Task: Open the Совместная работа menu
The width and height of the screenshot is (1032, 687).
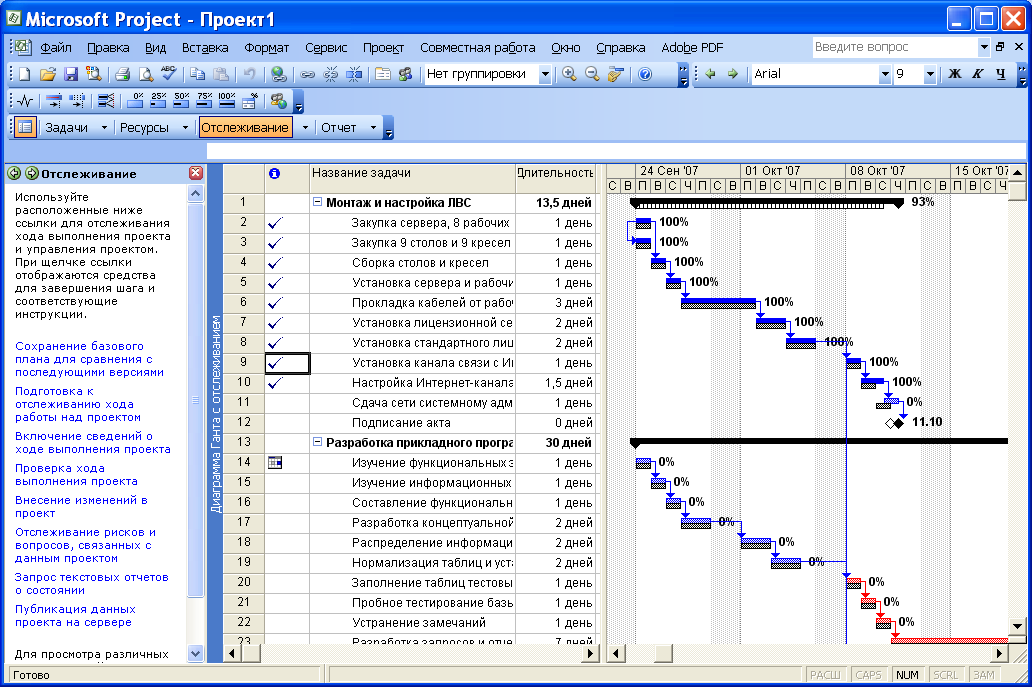Action: [x=478, y=47]
